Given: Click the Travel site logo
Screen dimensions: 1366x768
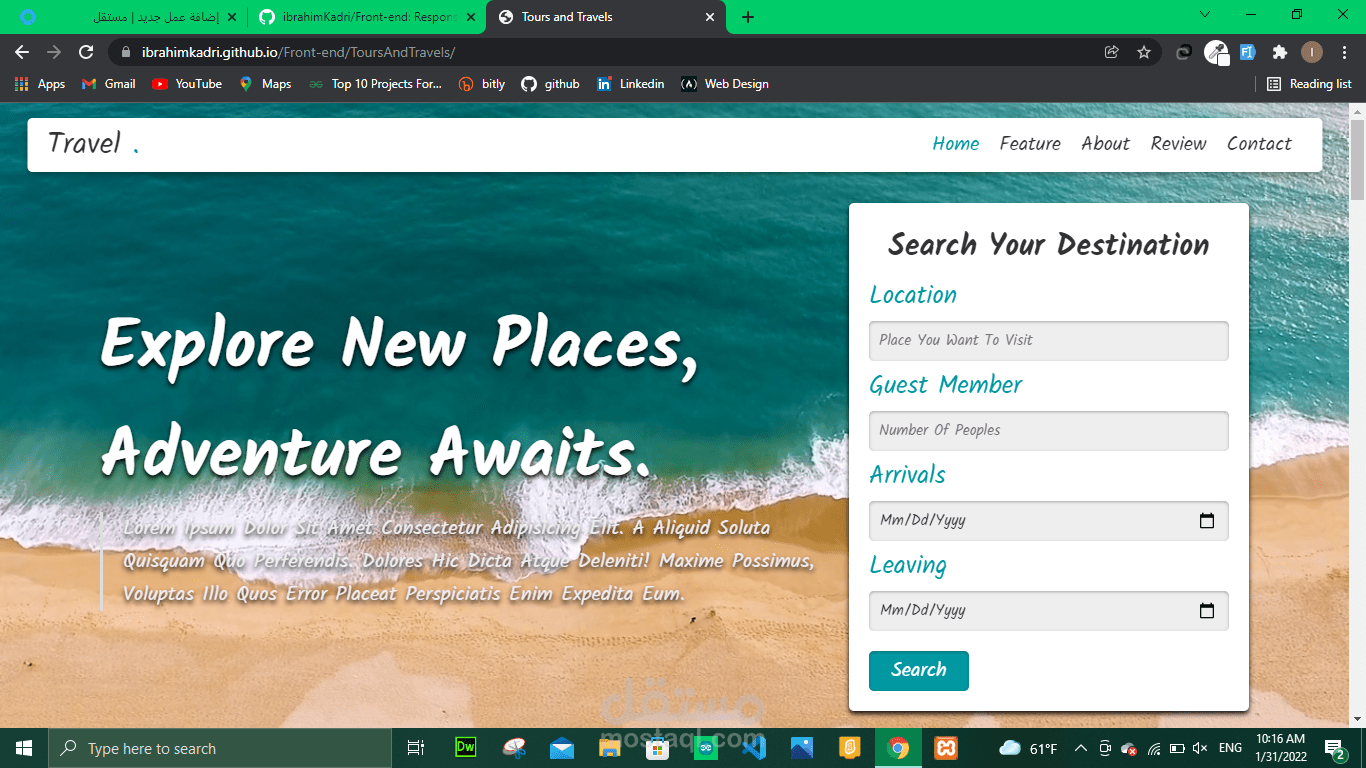Looking at the screenshot, I should (x=93, y=144).
